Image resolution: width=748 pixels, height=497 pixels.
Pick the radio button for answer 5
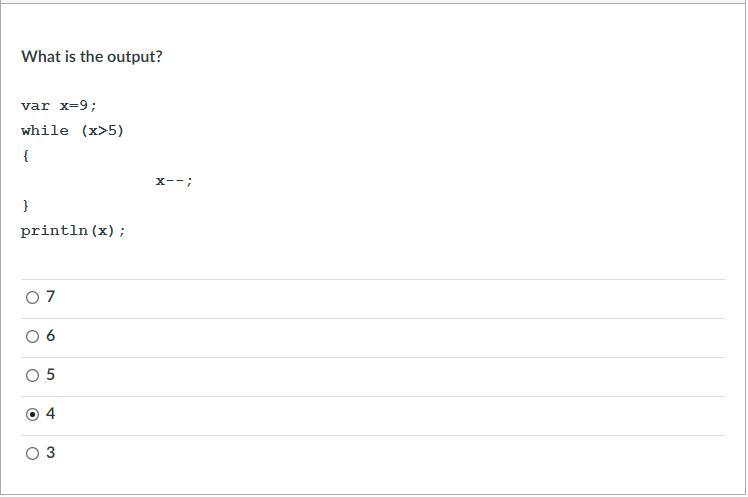click(32, 375)
